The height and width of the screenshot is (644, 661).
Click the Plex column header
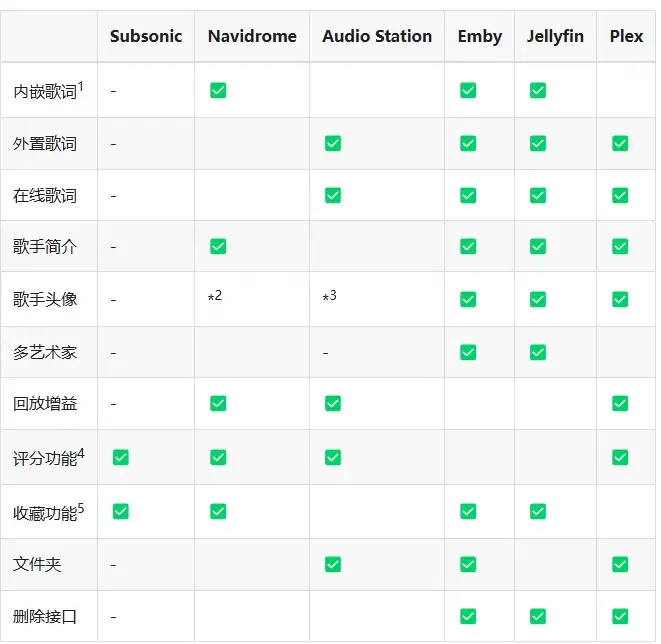click(626, 36)
